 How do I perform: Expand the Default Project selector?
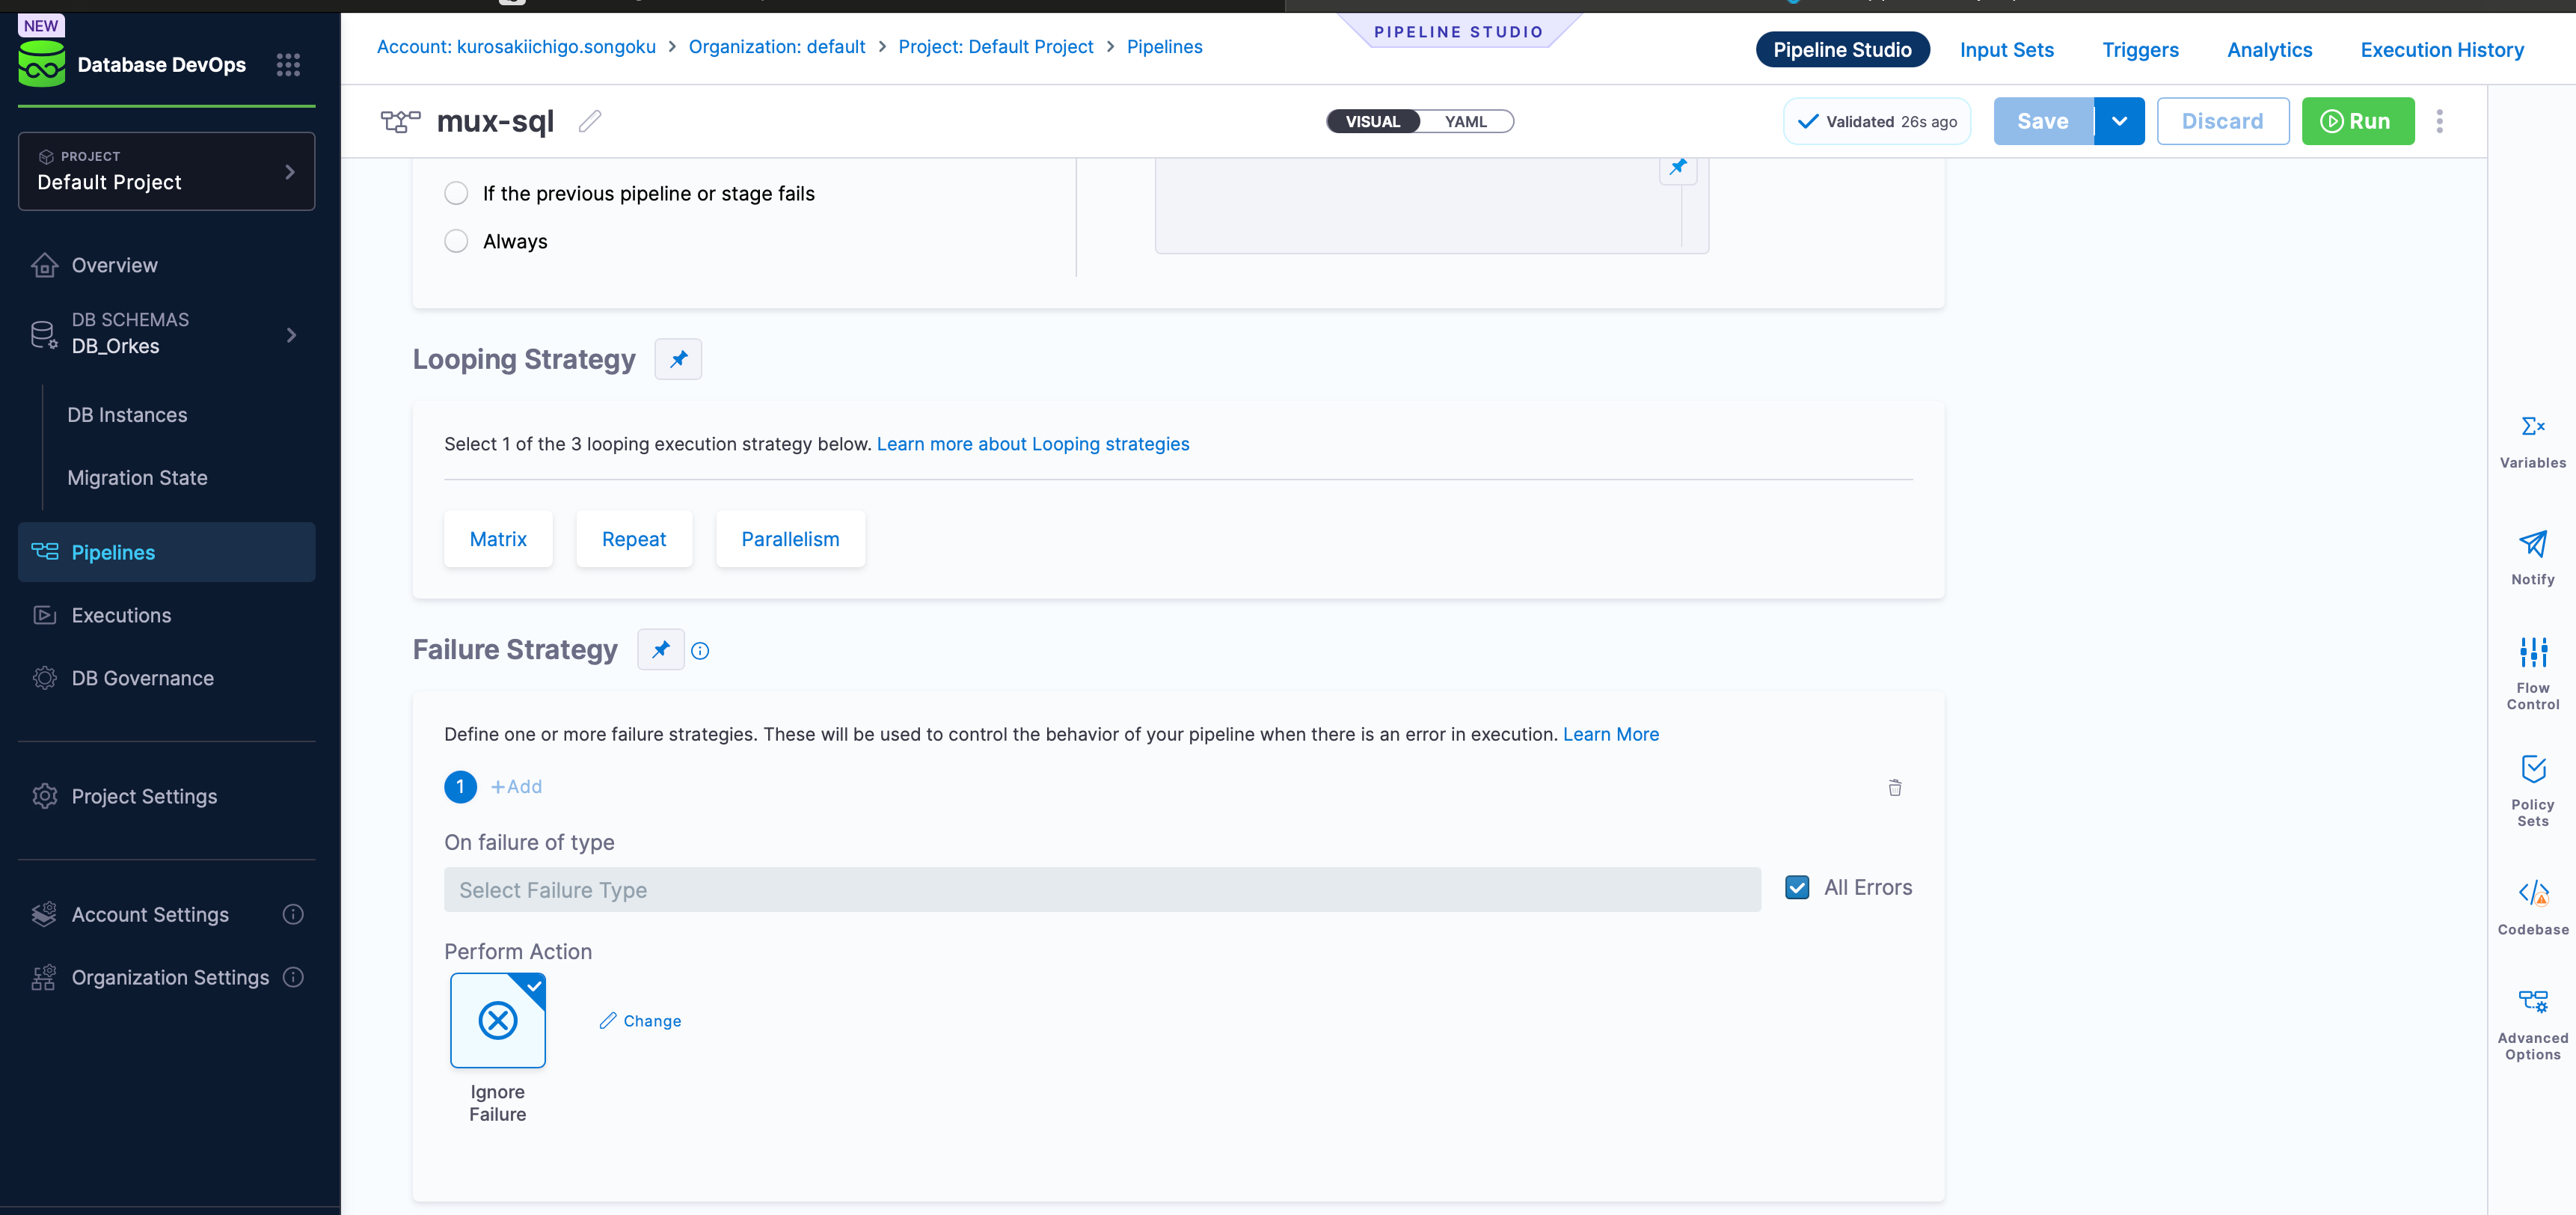pyautogui.click(x=289, y=172)
